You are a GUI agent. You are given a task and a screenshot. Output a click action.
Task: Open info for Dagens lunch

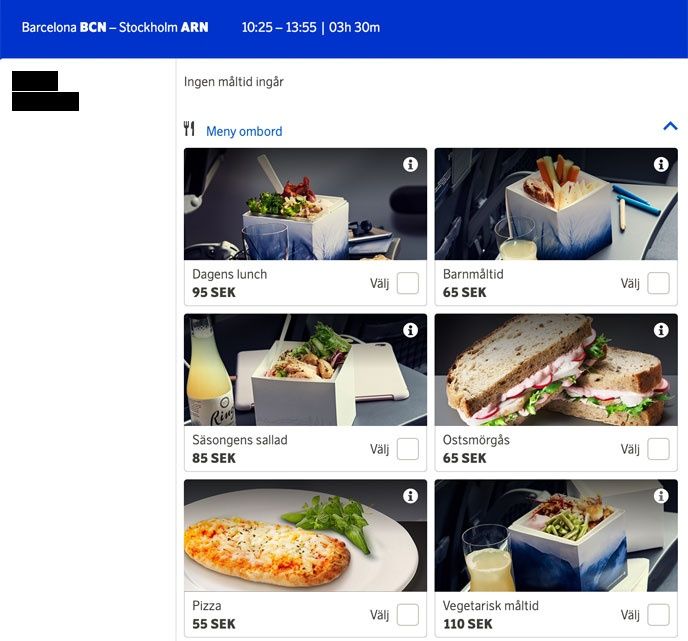coord(410,165)
